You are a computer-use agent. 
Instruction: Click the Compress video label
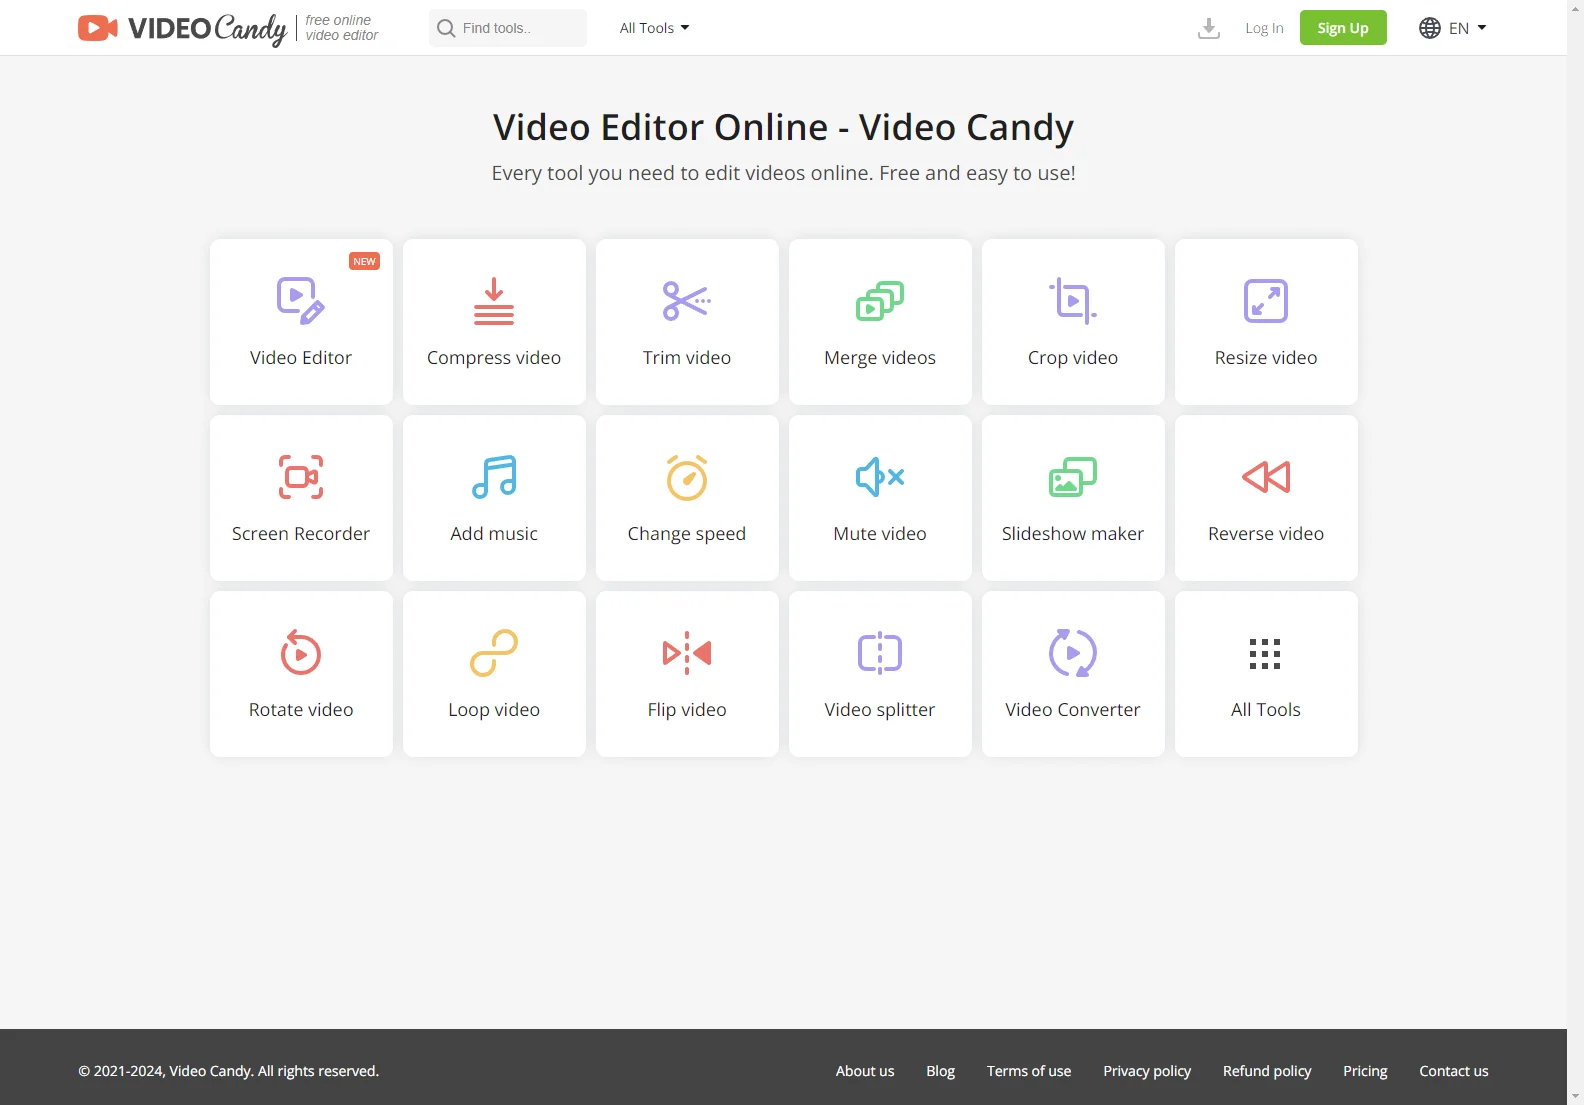coord(494,358)
